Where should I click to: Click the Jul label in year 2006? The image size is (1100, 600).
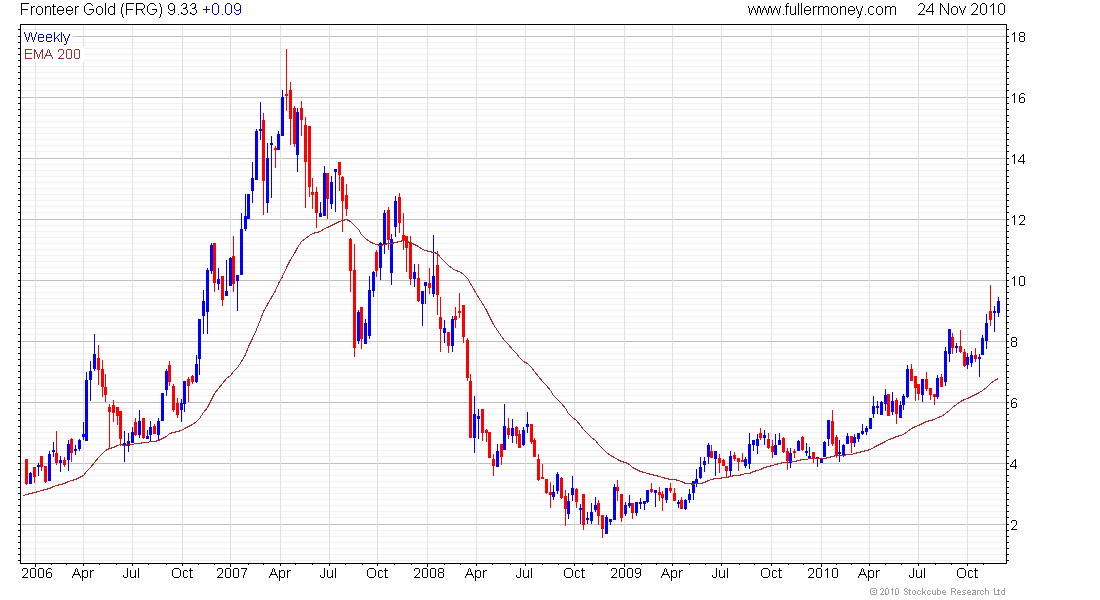(131, 573)
